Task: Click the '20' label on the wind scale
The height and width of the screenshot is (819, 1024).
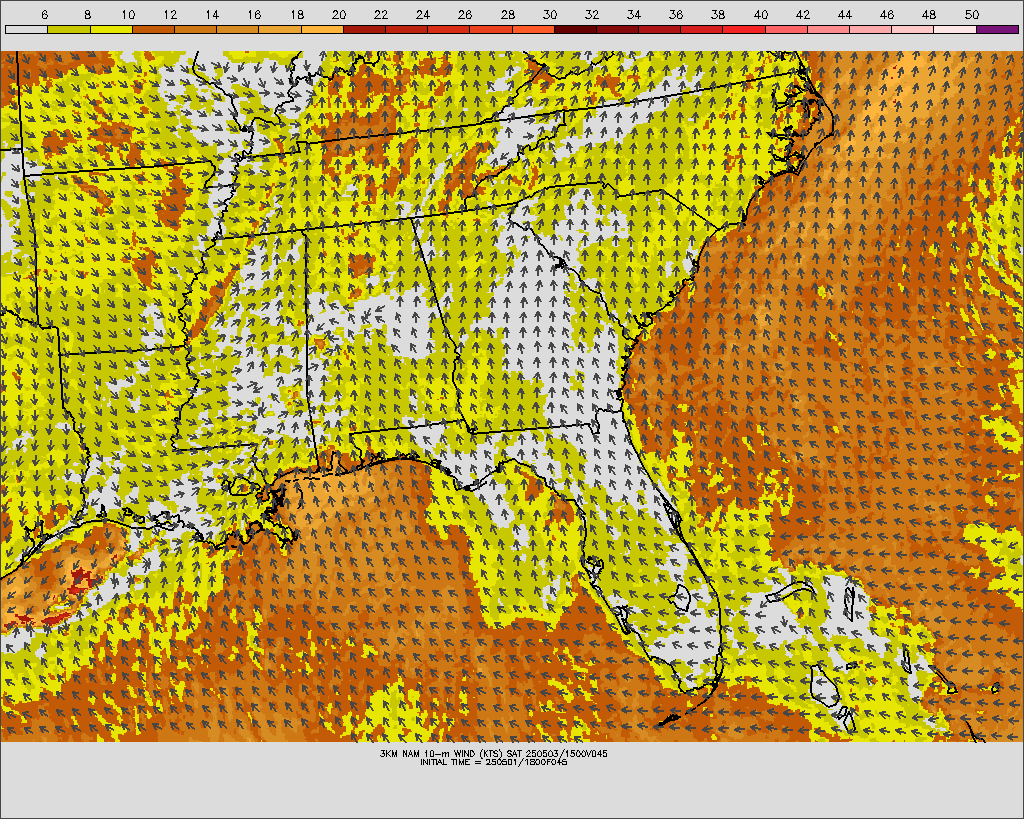Action: [338, 14]
